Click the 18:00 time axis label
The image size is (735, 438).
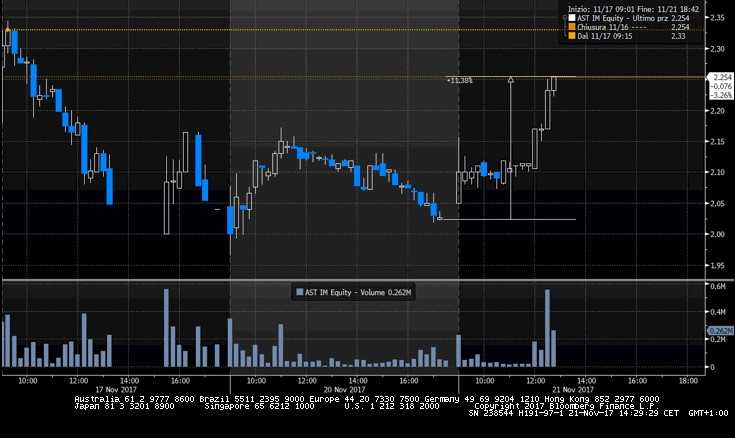click(688, 381)
